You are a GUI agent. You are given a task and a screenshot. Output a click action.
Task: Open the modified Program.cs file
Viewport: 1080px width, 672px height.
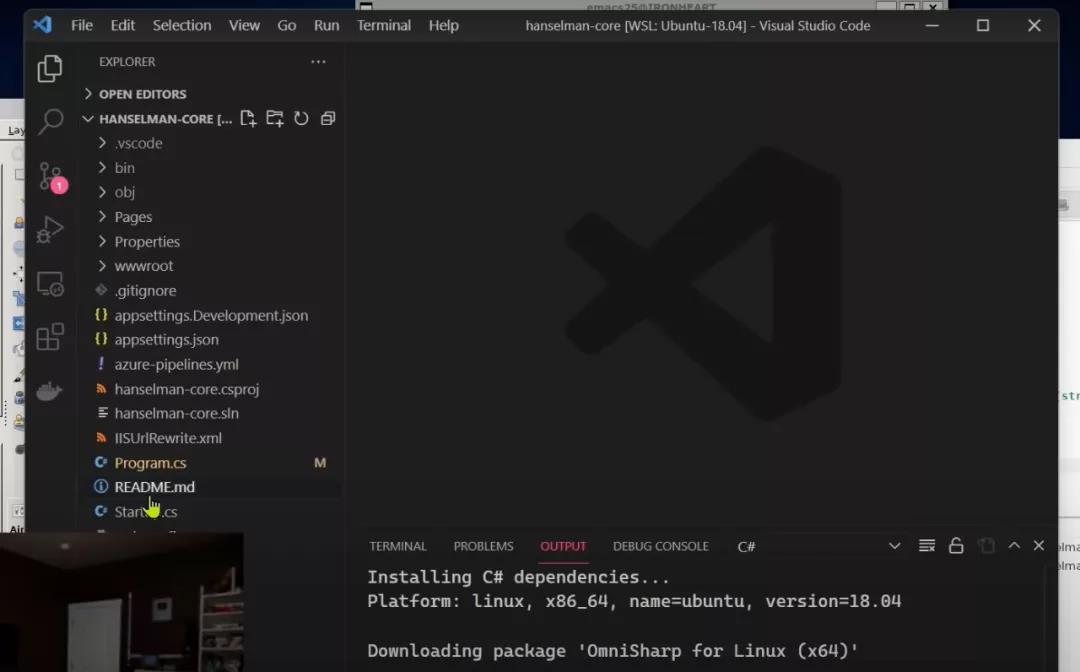coord(150,463)
